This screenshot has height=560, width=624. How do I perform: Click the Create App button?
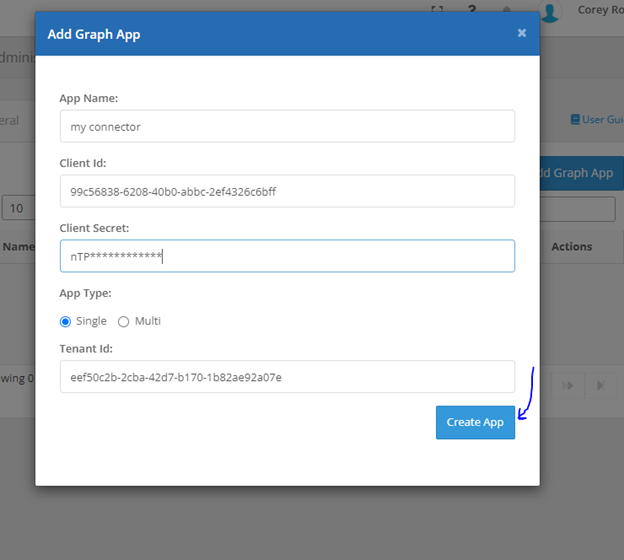[475, 422]
